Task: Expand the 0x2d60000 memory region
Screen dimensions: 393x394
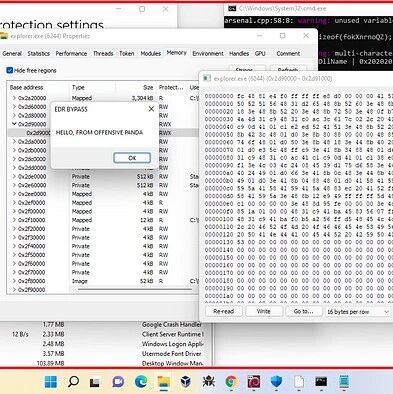Action: point(14,107)
